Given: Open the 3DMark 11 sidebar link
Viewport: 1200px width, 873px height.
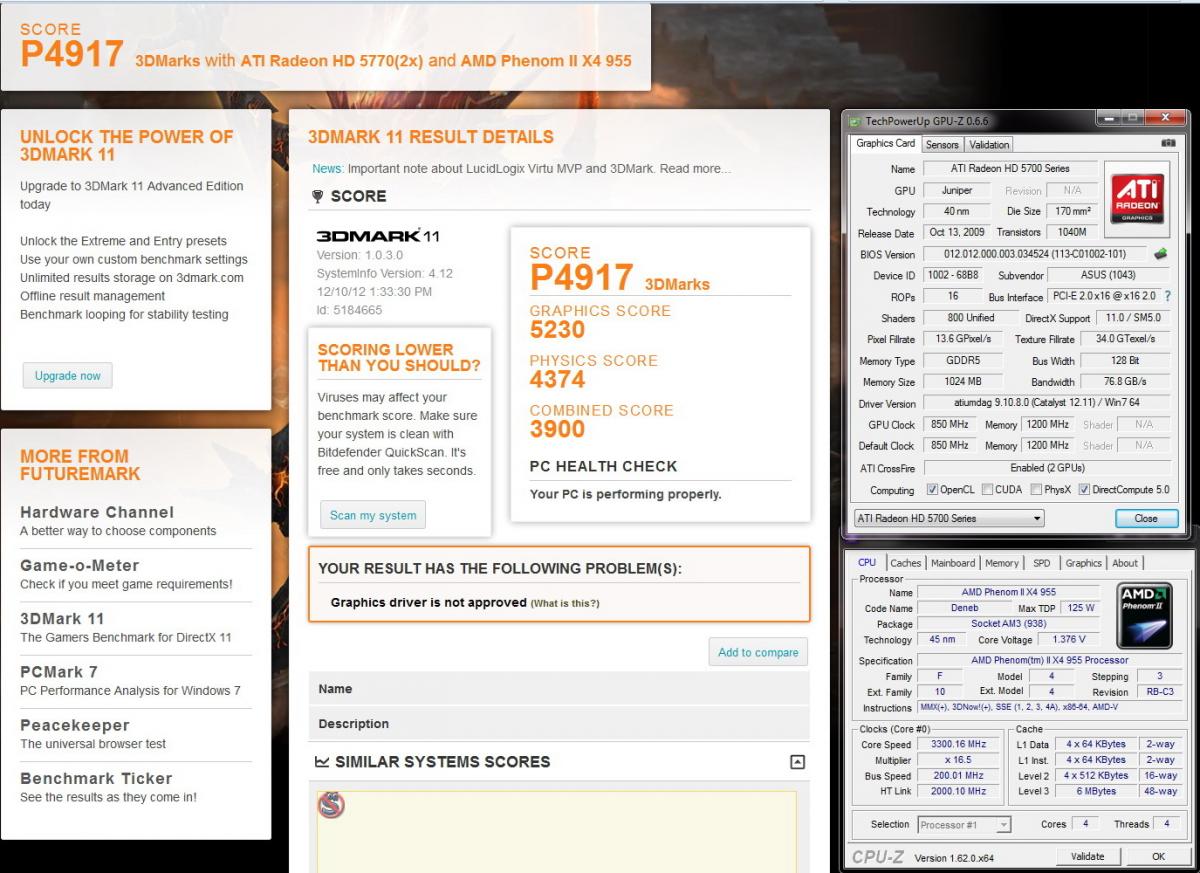Looking at the screenshot, I should tap(62, 618).
